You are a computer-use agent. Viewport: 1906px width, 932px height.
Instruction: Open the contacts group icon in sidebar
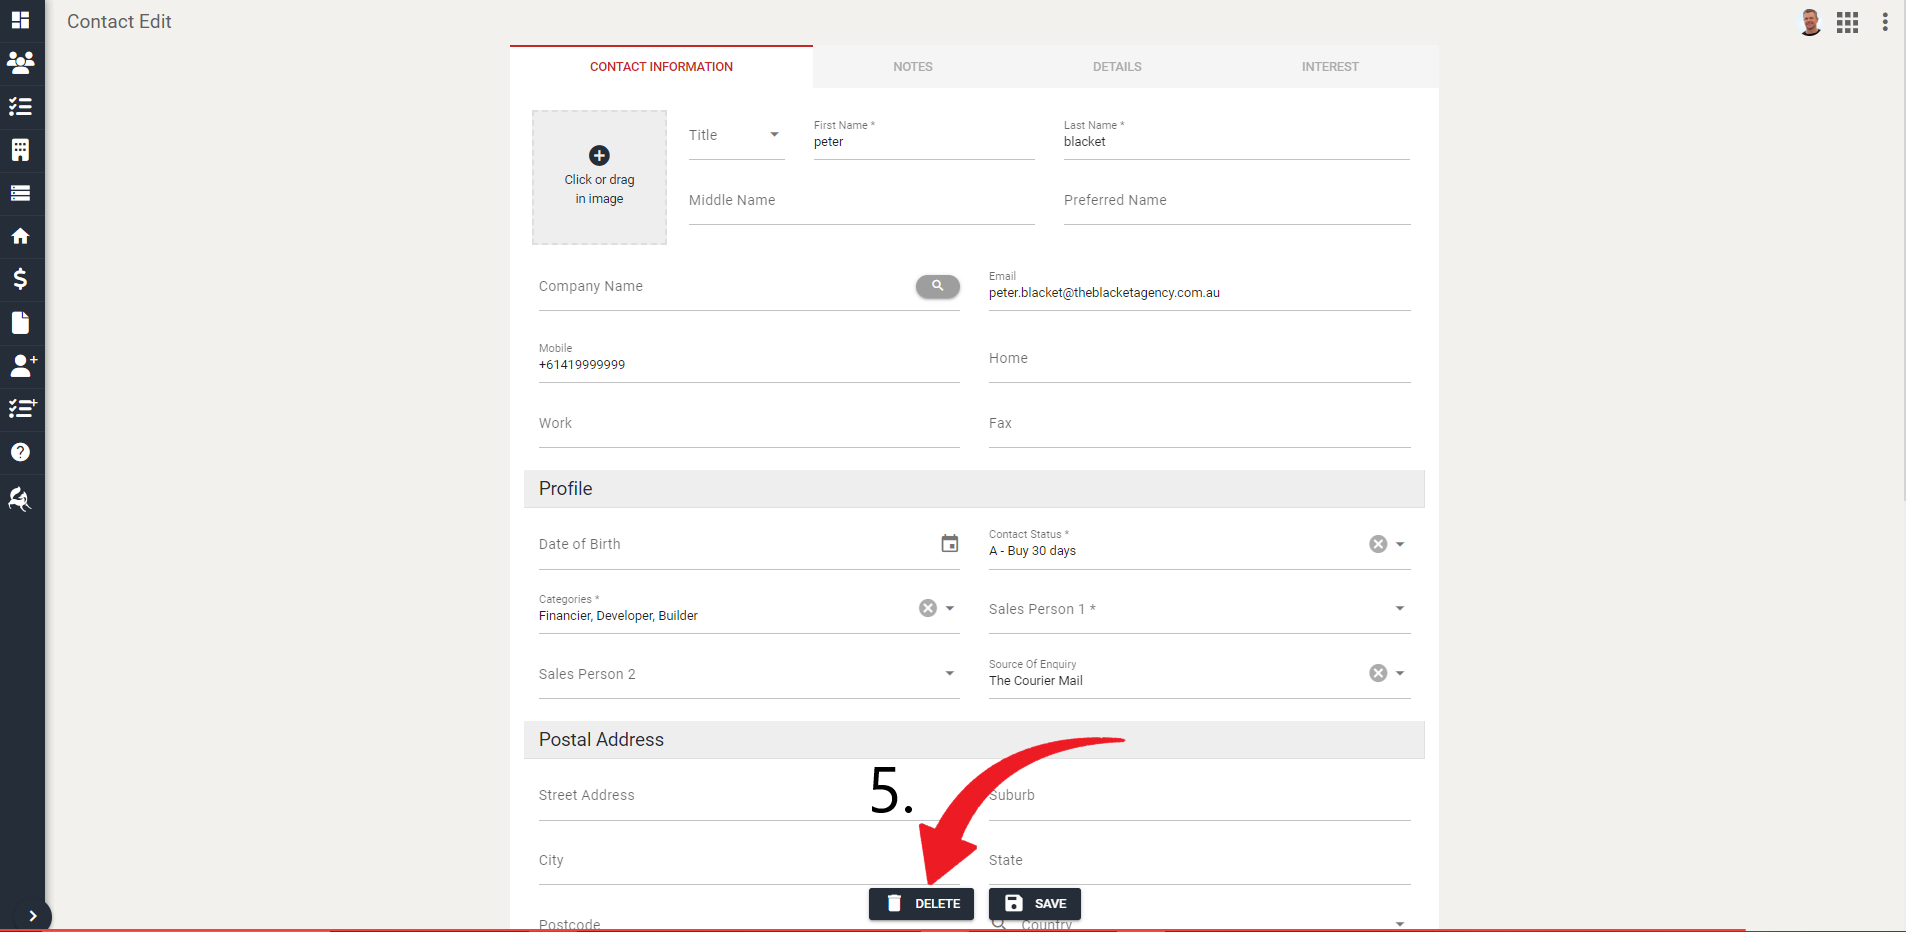pyautogui.click(x=20, y=63)
